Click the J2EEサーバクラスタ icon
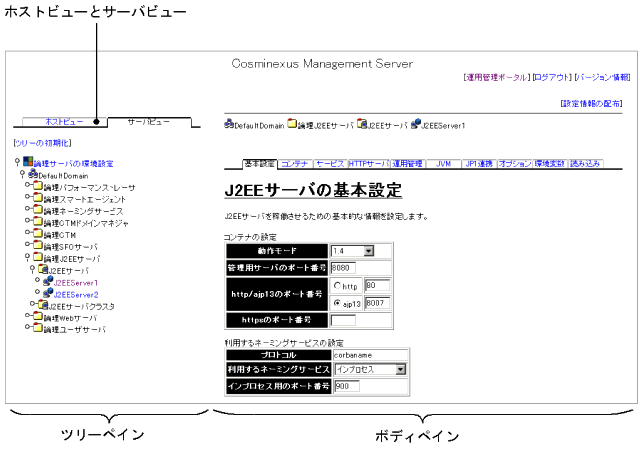Image resolution: width=640 pixels, height=456 pixels. tap(43, 304)
